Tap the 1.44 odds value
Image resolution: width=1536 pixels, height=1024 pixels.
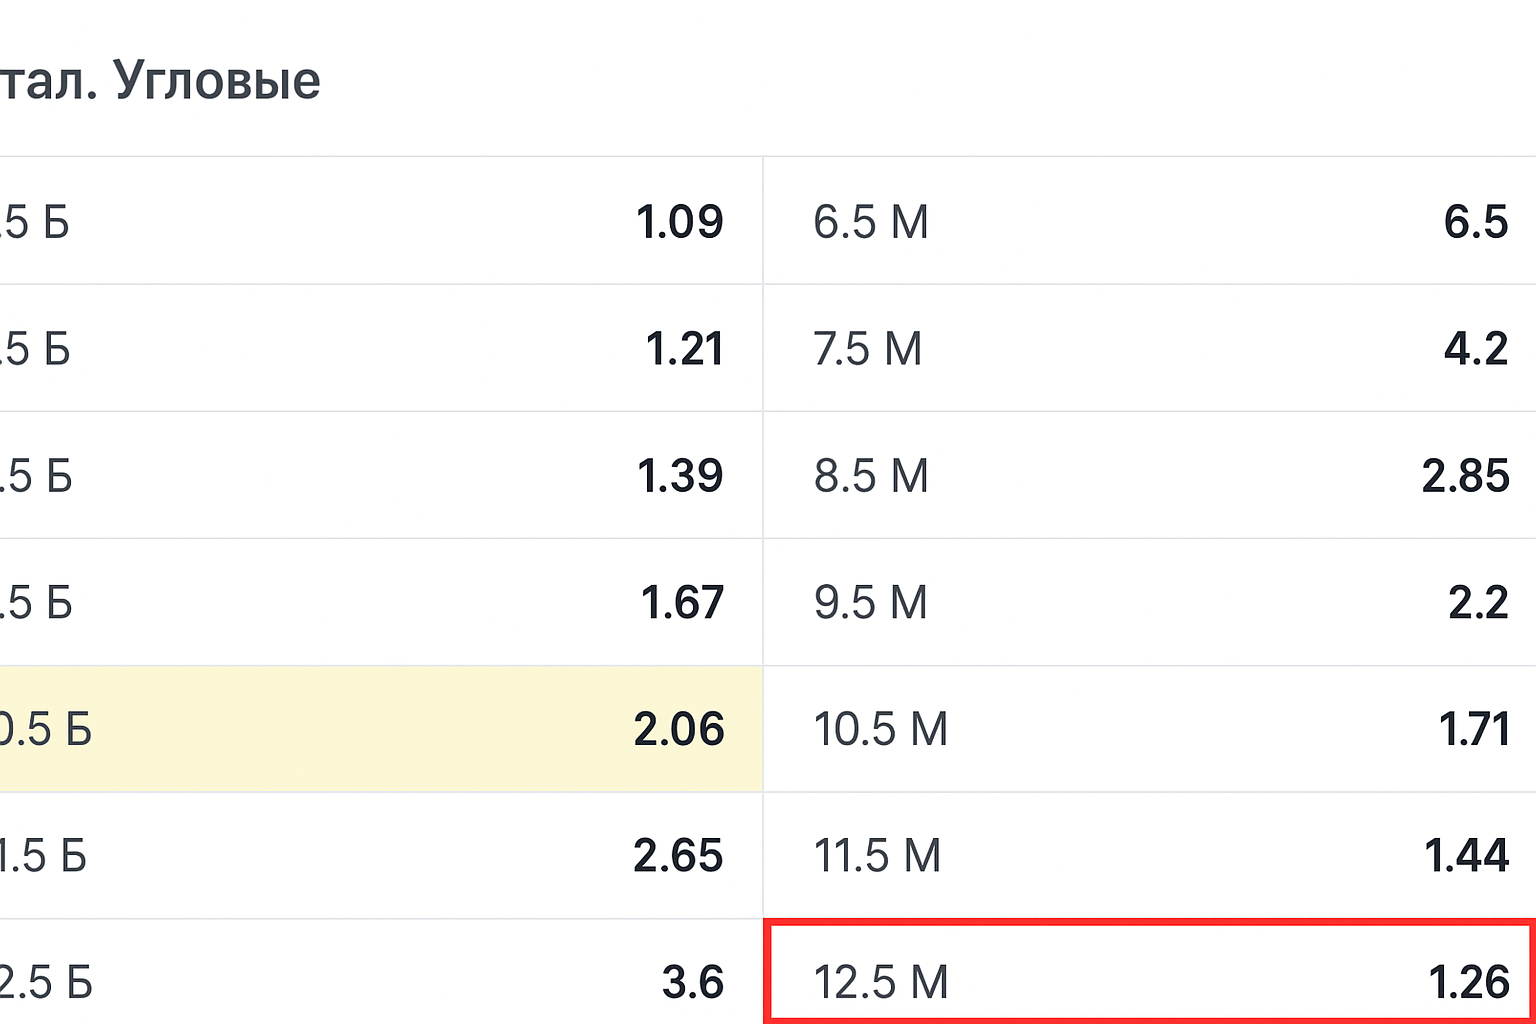tap(1466, 856)
